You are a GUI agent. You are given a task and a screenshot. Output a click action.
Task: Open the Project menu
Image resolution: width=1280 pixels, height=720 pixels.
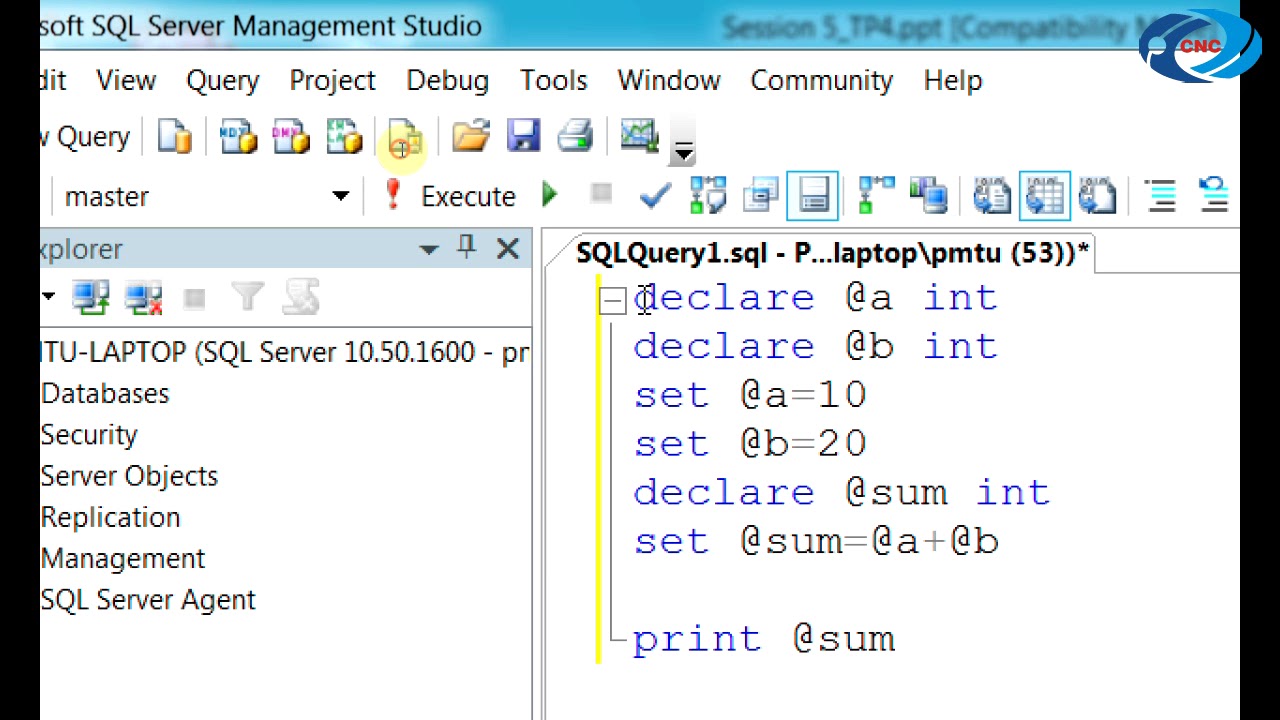click(333, 81)
